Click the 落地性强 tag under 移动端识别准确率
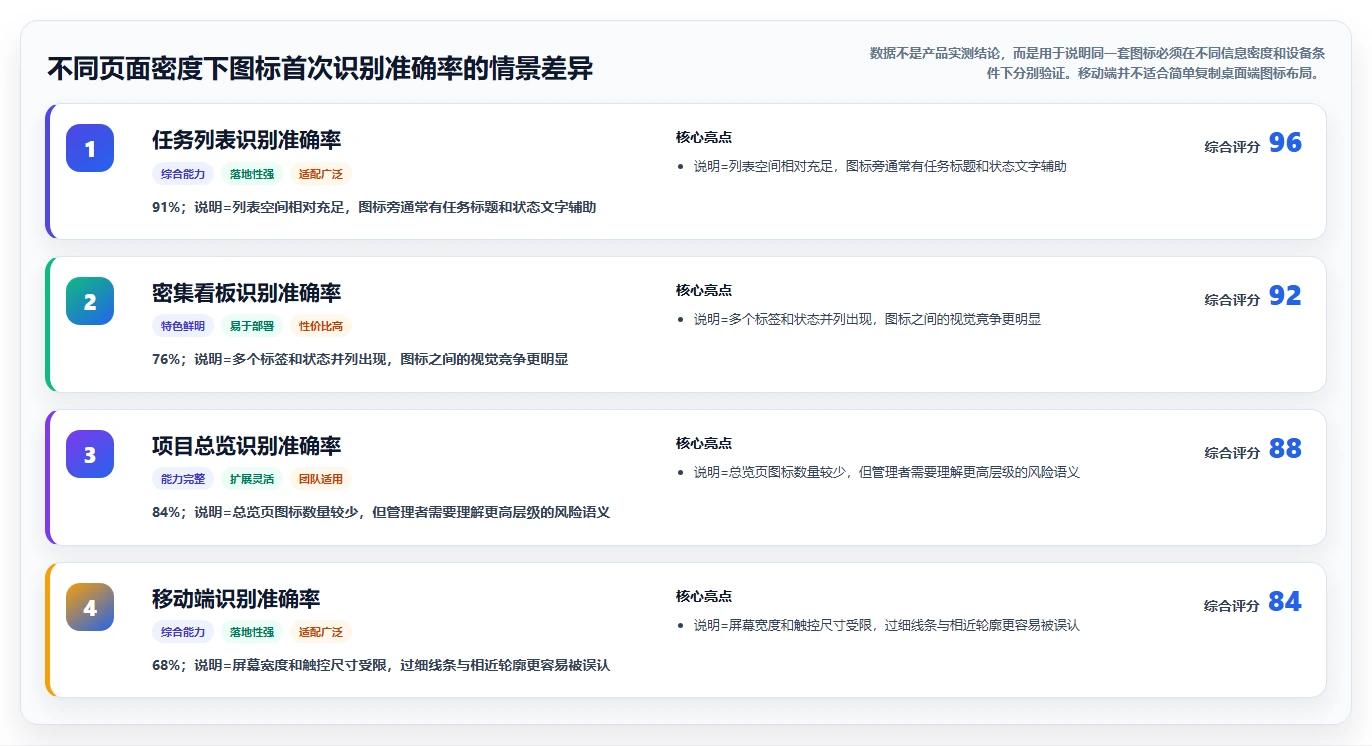 click(252, 632)
